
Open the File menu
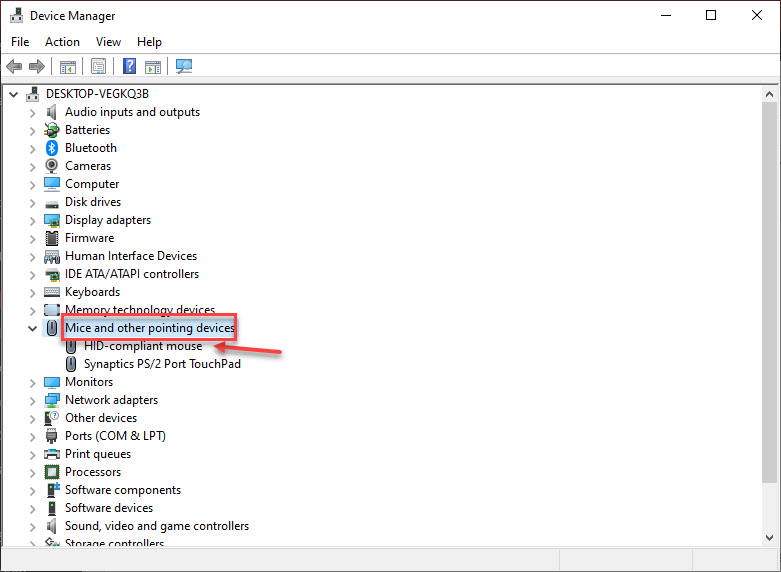[x=20, y=42]
